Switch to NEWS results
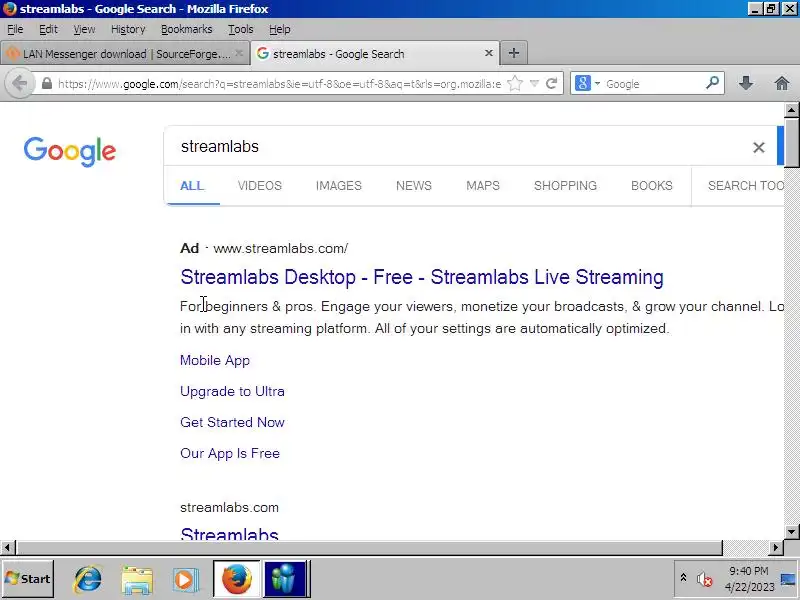The image size is (800, 600). pyautogui.click(x=414, y=186)
